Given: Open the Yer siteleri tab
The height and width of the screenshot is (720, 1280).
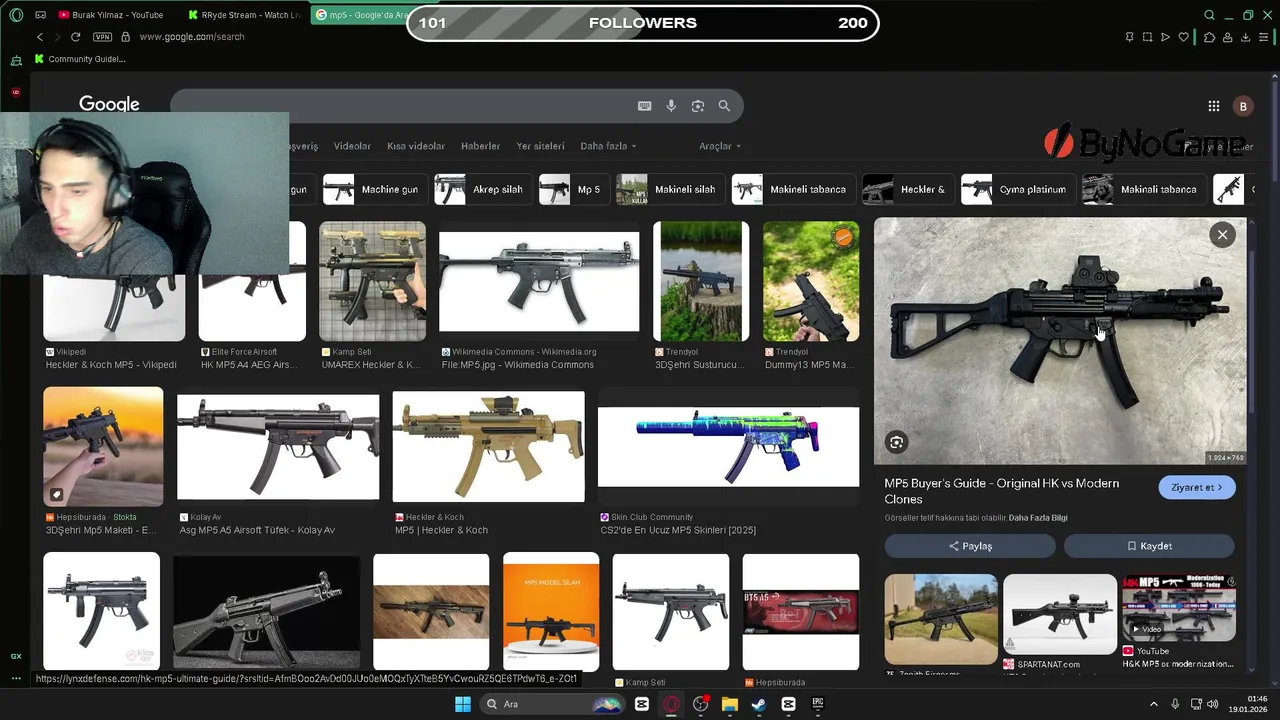Looking at the screenshot, I should (x=540, y=146).
